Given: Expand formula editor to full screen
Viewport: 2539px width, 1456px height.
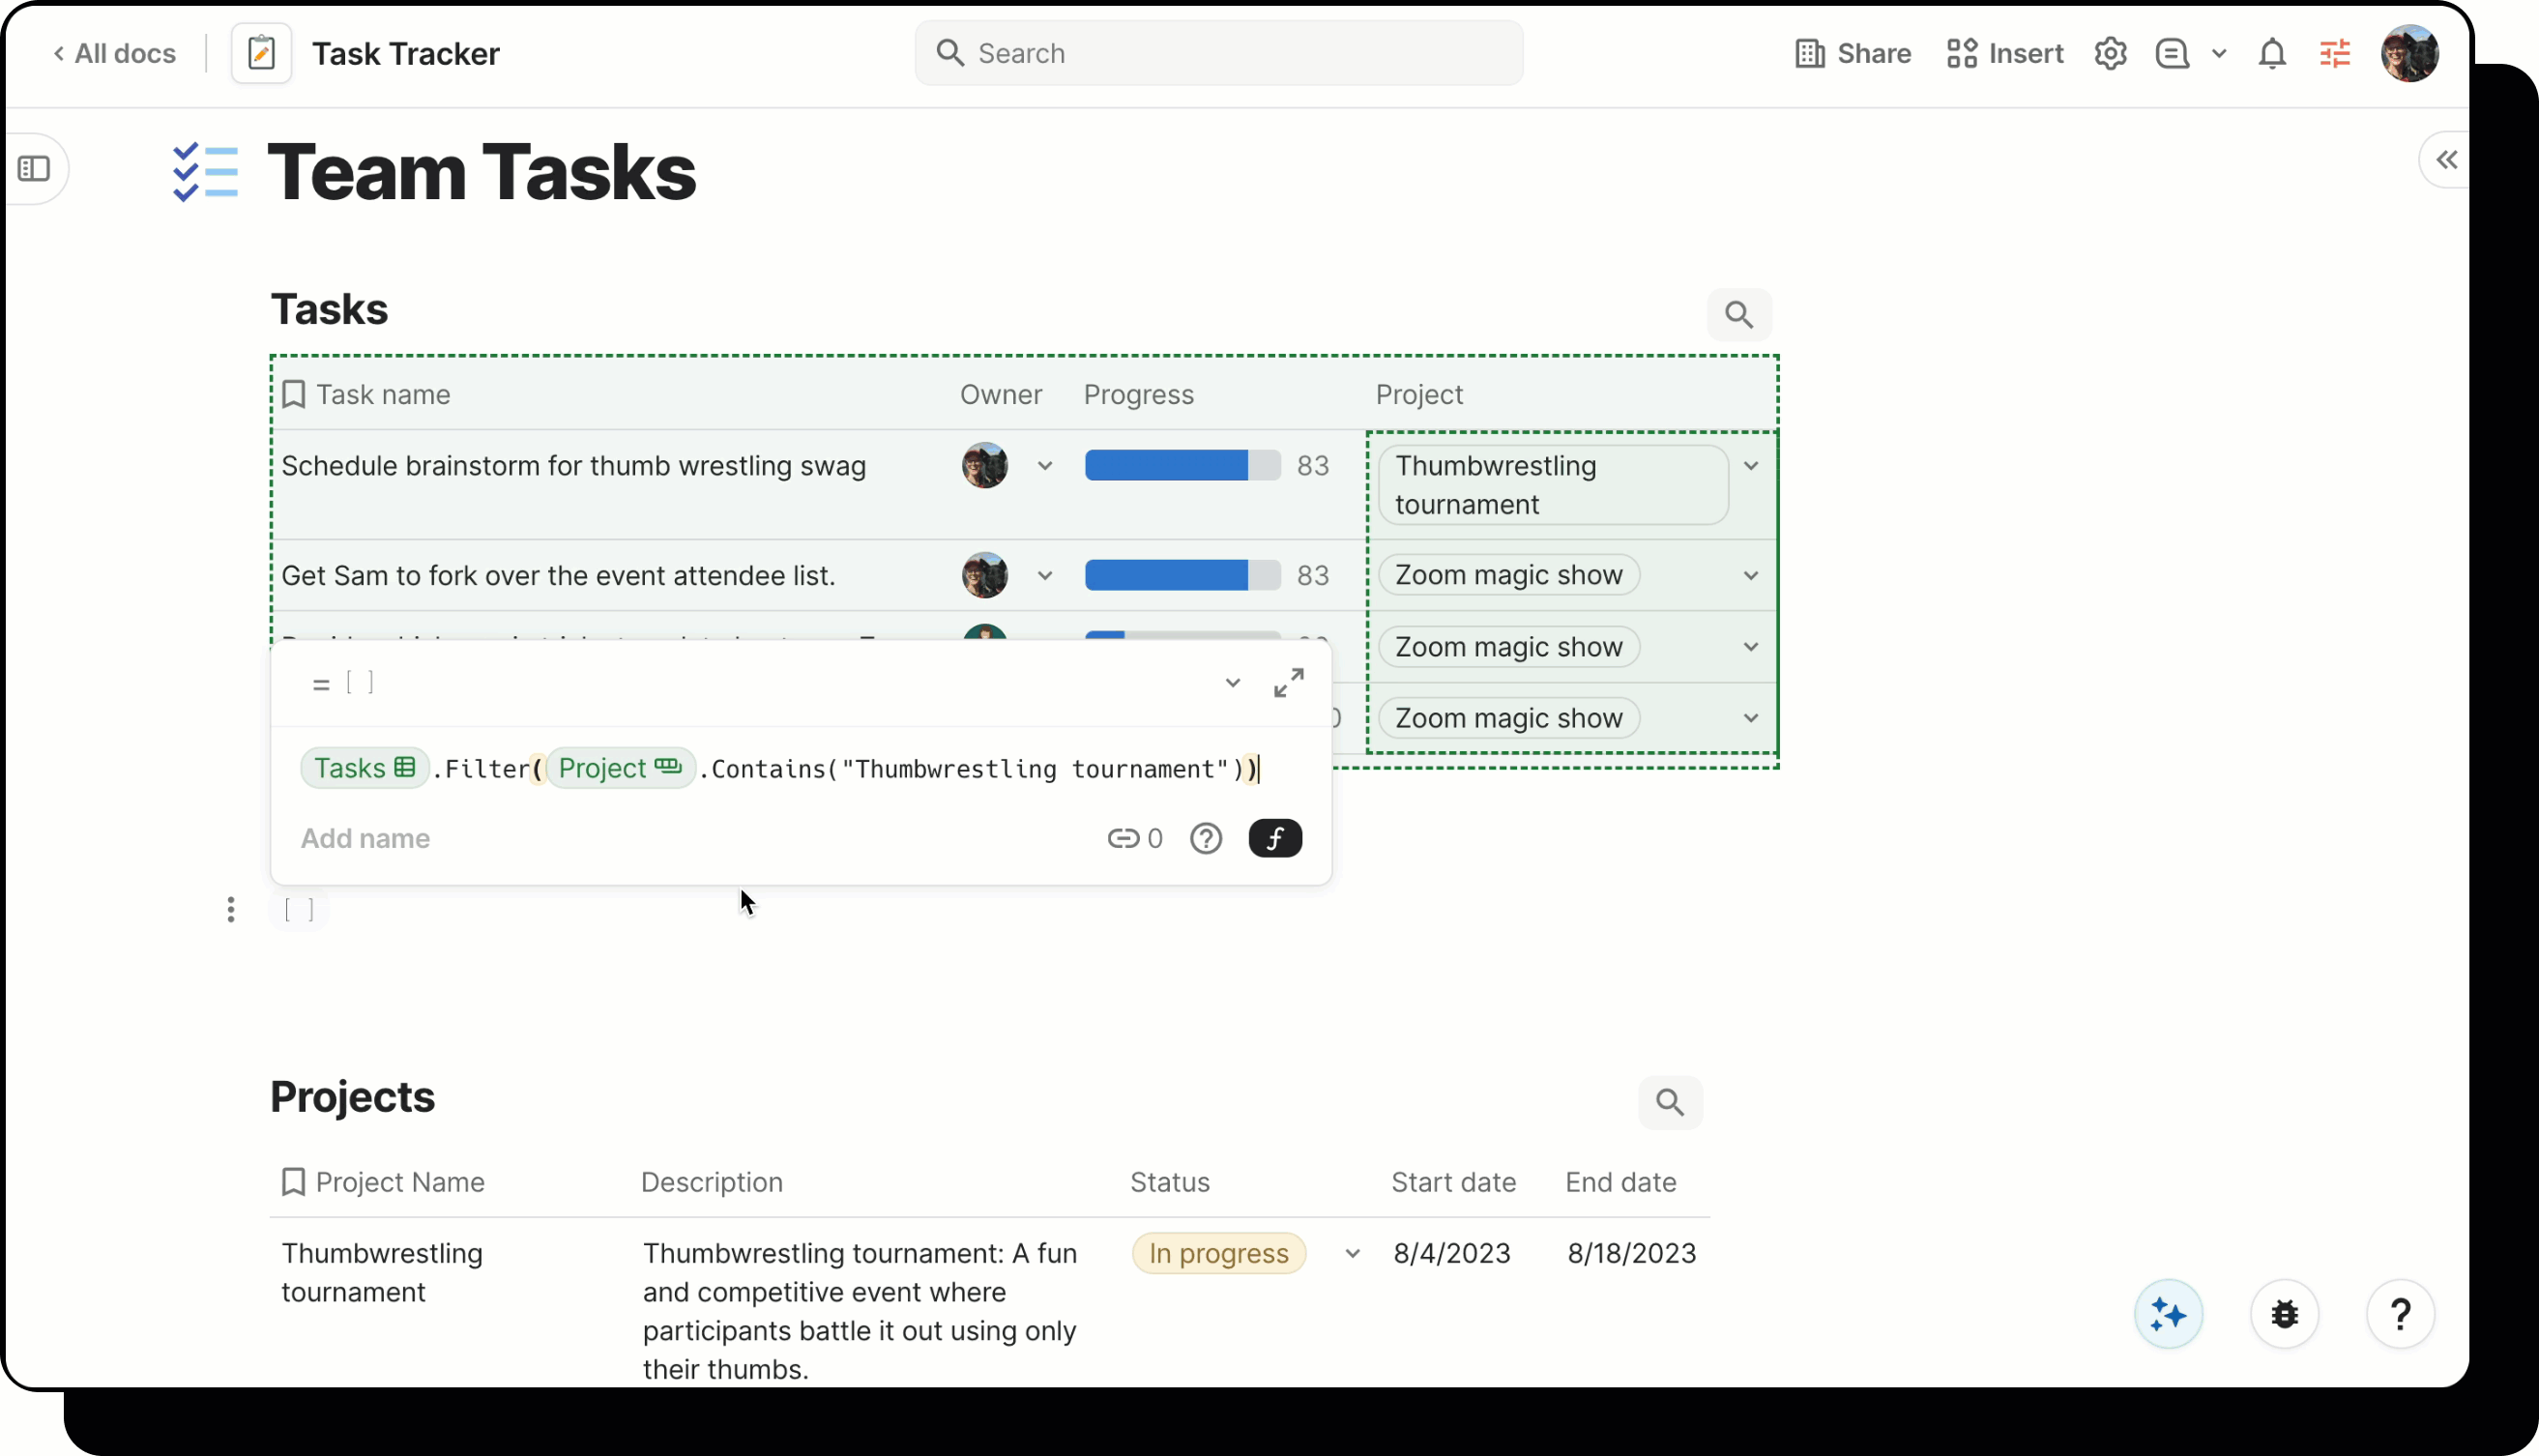Looking at the screenshot, I should 1288,683.
